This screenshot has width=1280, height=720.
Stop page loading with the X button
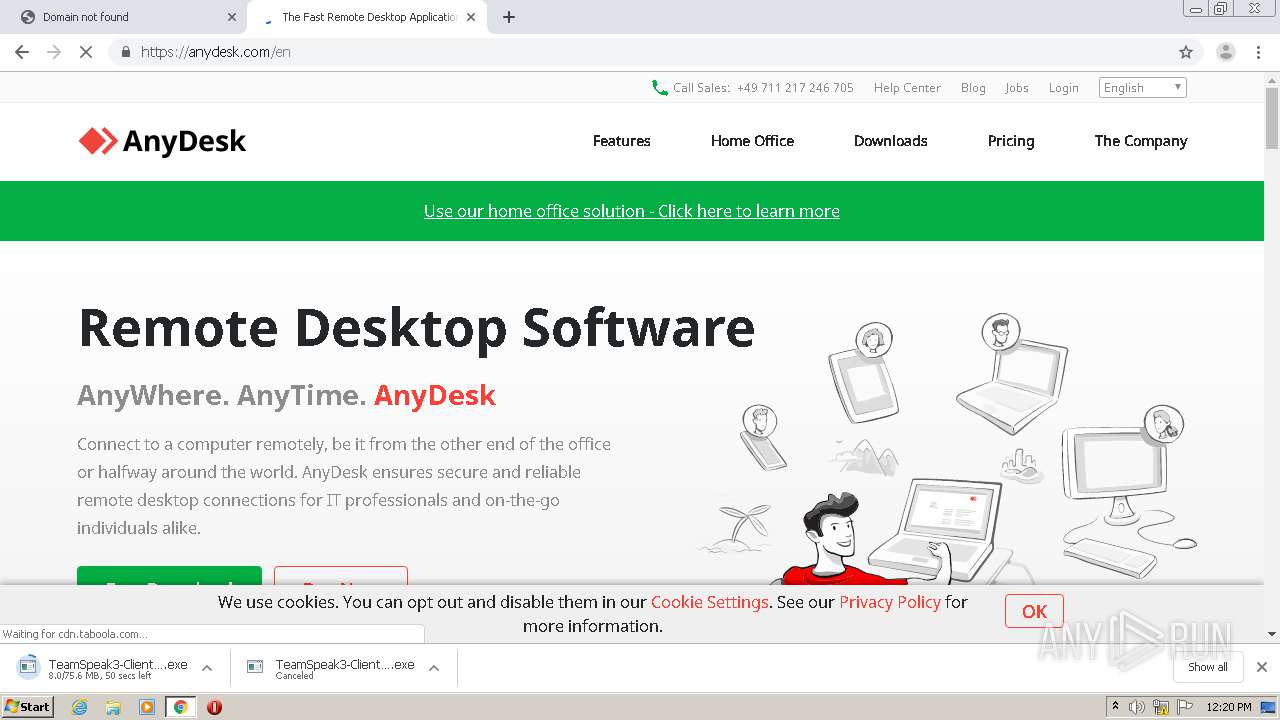point(86,52)
